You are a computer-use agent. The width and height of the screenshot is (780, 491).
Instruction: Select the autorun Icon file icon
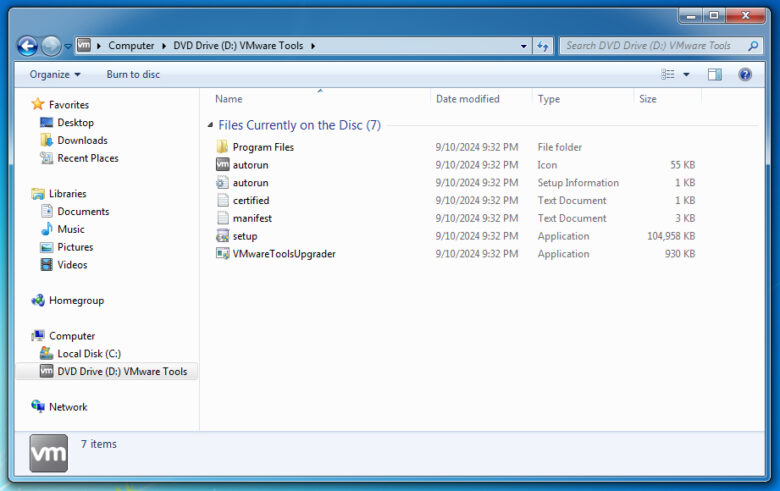222,164
